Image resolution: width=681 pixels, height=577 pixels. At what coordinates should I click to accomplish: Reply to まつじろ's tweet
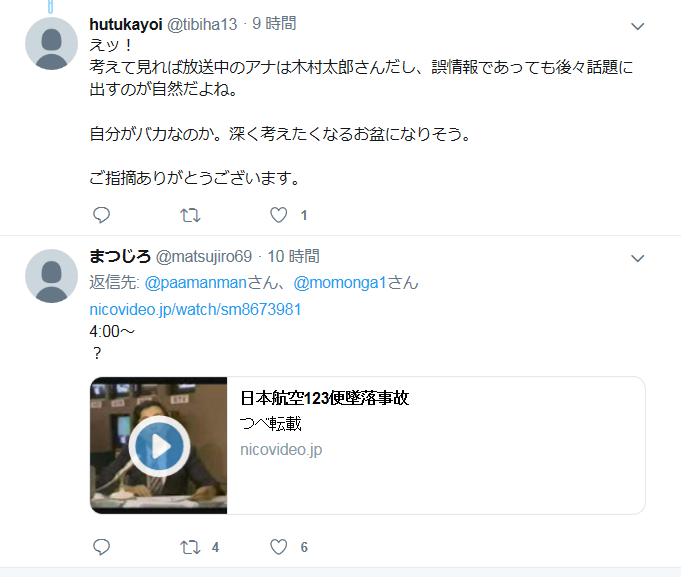[102, 547]
